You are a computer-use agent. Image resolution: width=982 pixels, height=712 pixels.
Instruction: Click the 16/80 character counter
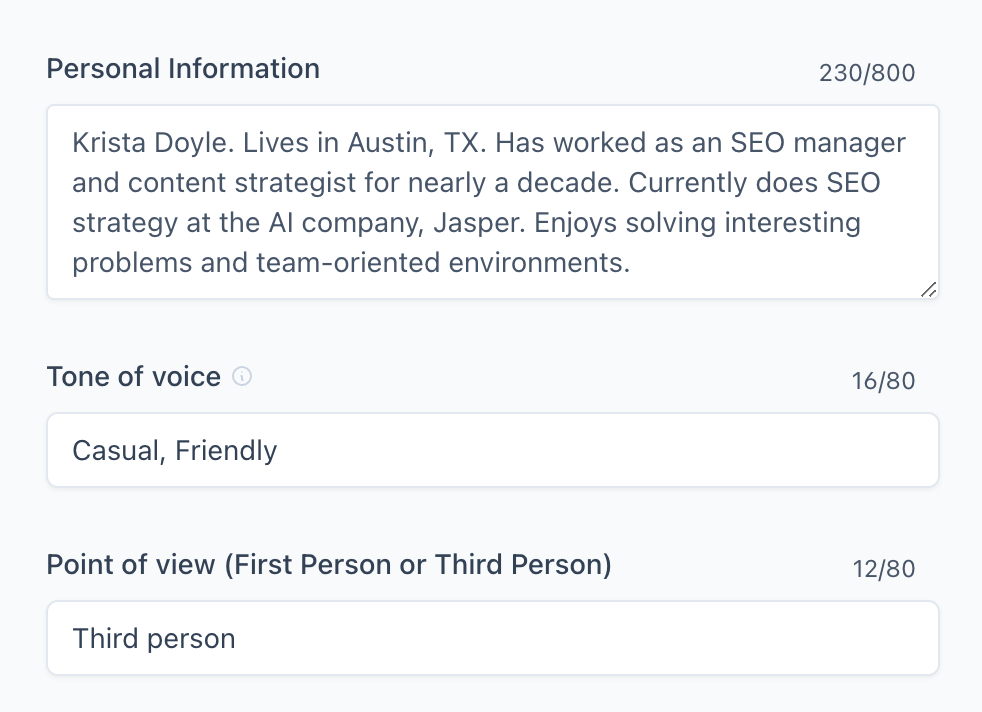883,380
